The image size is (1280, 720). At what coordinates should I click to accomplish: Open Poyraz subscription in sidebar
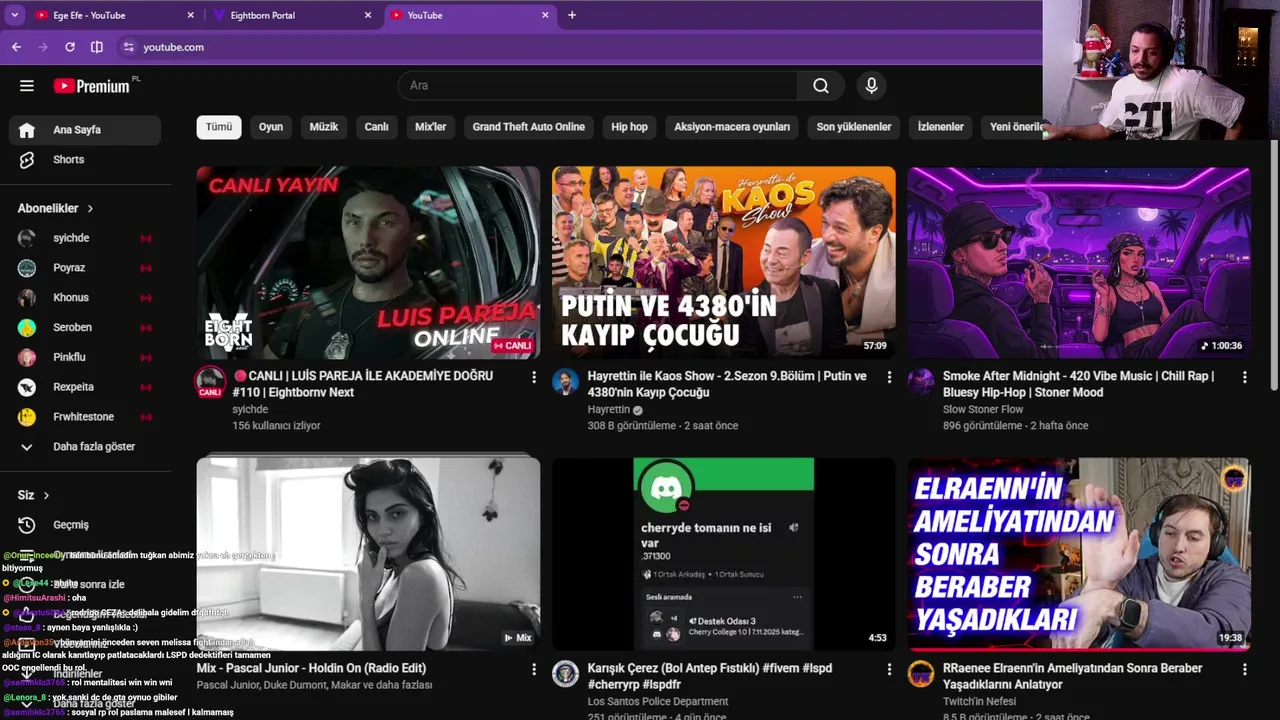click(85, 268)
